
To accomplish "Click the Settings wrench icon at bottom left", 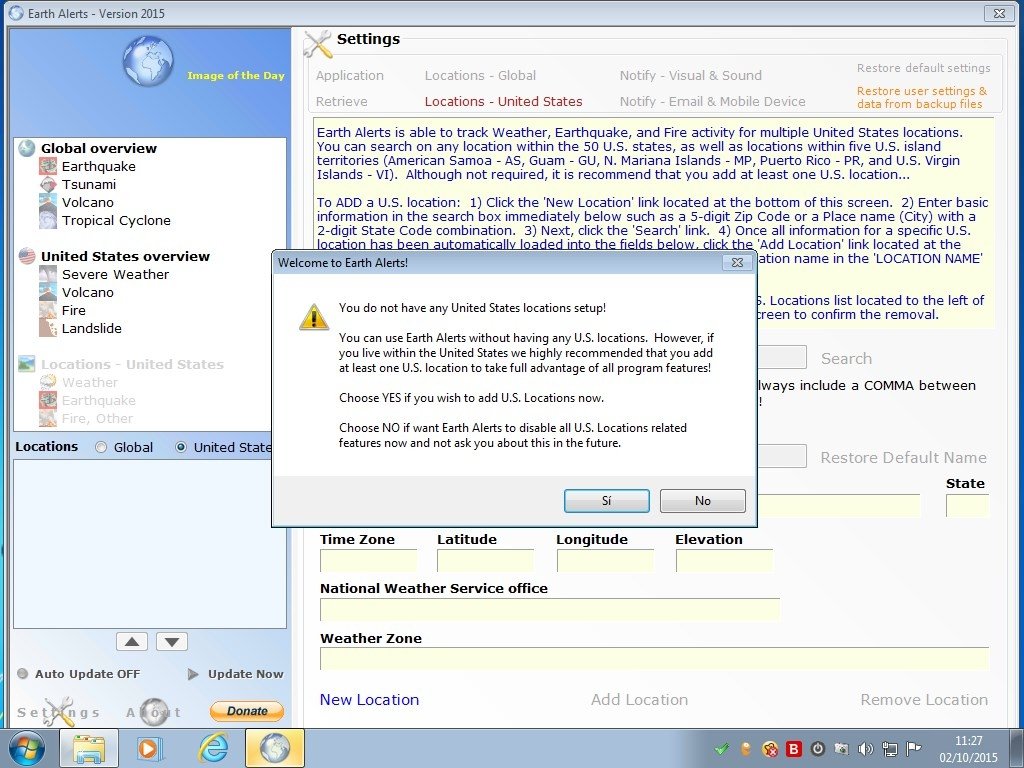I will tap(59, 712).
